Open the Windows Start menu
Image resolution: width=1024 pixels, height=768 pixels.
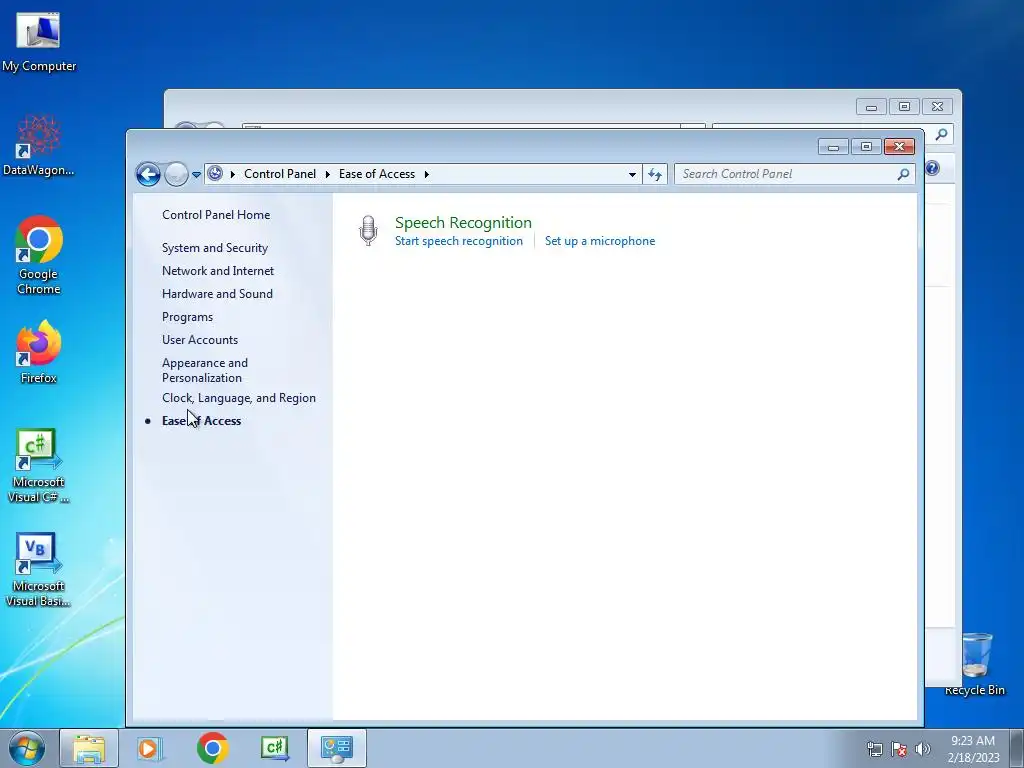pos(26,748)
